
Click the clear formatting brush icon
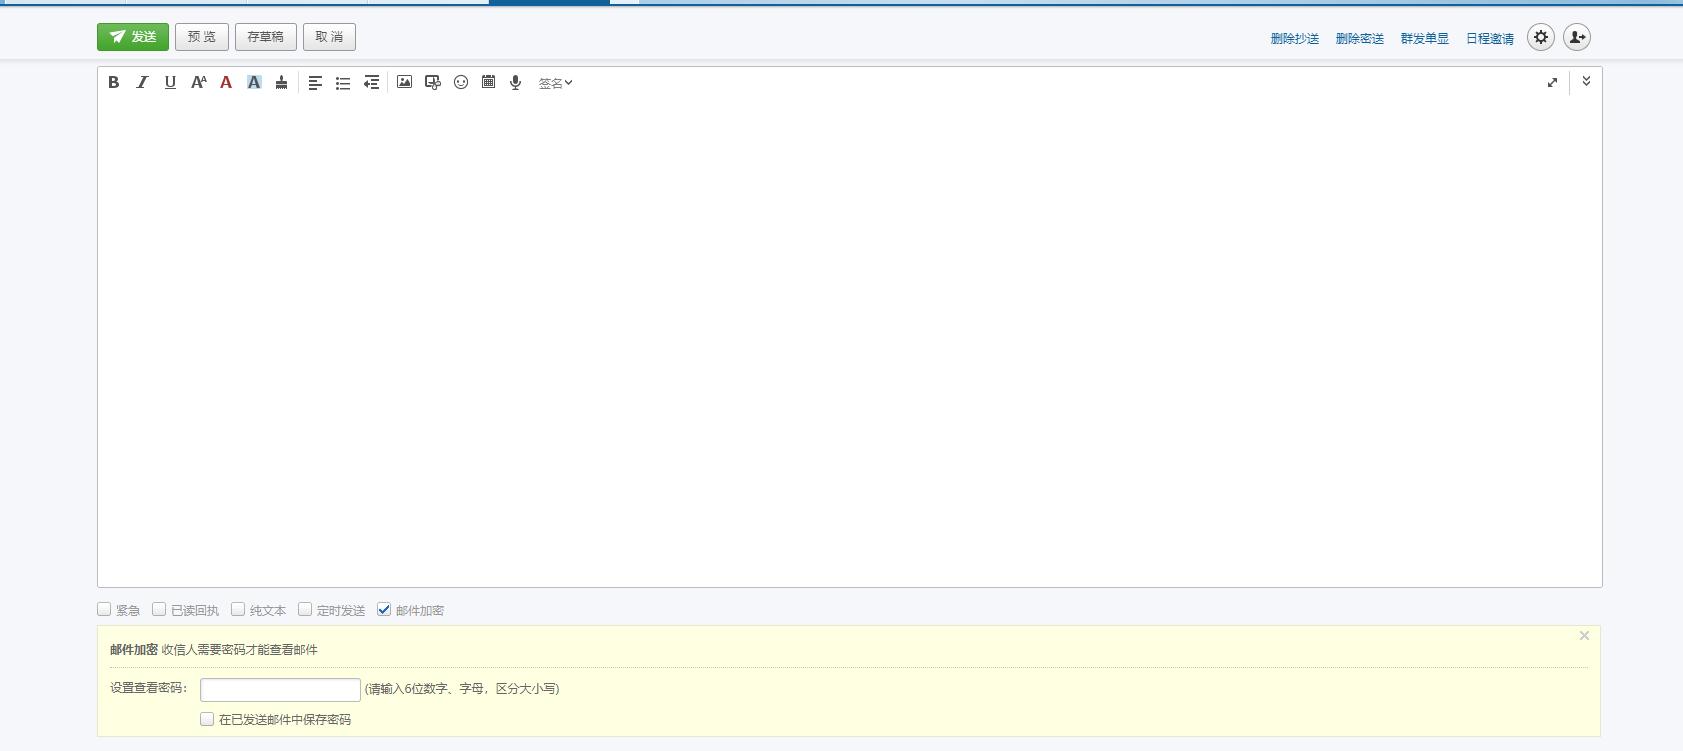pos(282,83)
